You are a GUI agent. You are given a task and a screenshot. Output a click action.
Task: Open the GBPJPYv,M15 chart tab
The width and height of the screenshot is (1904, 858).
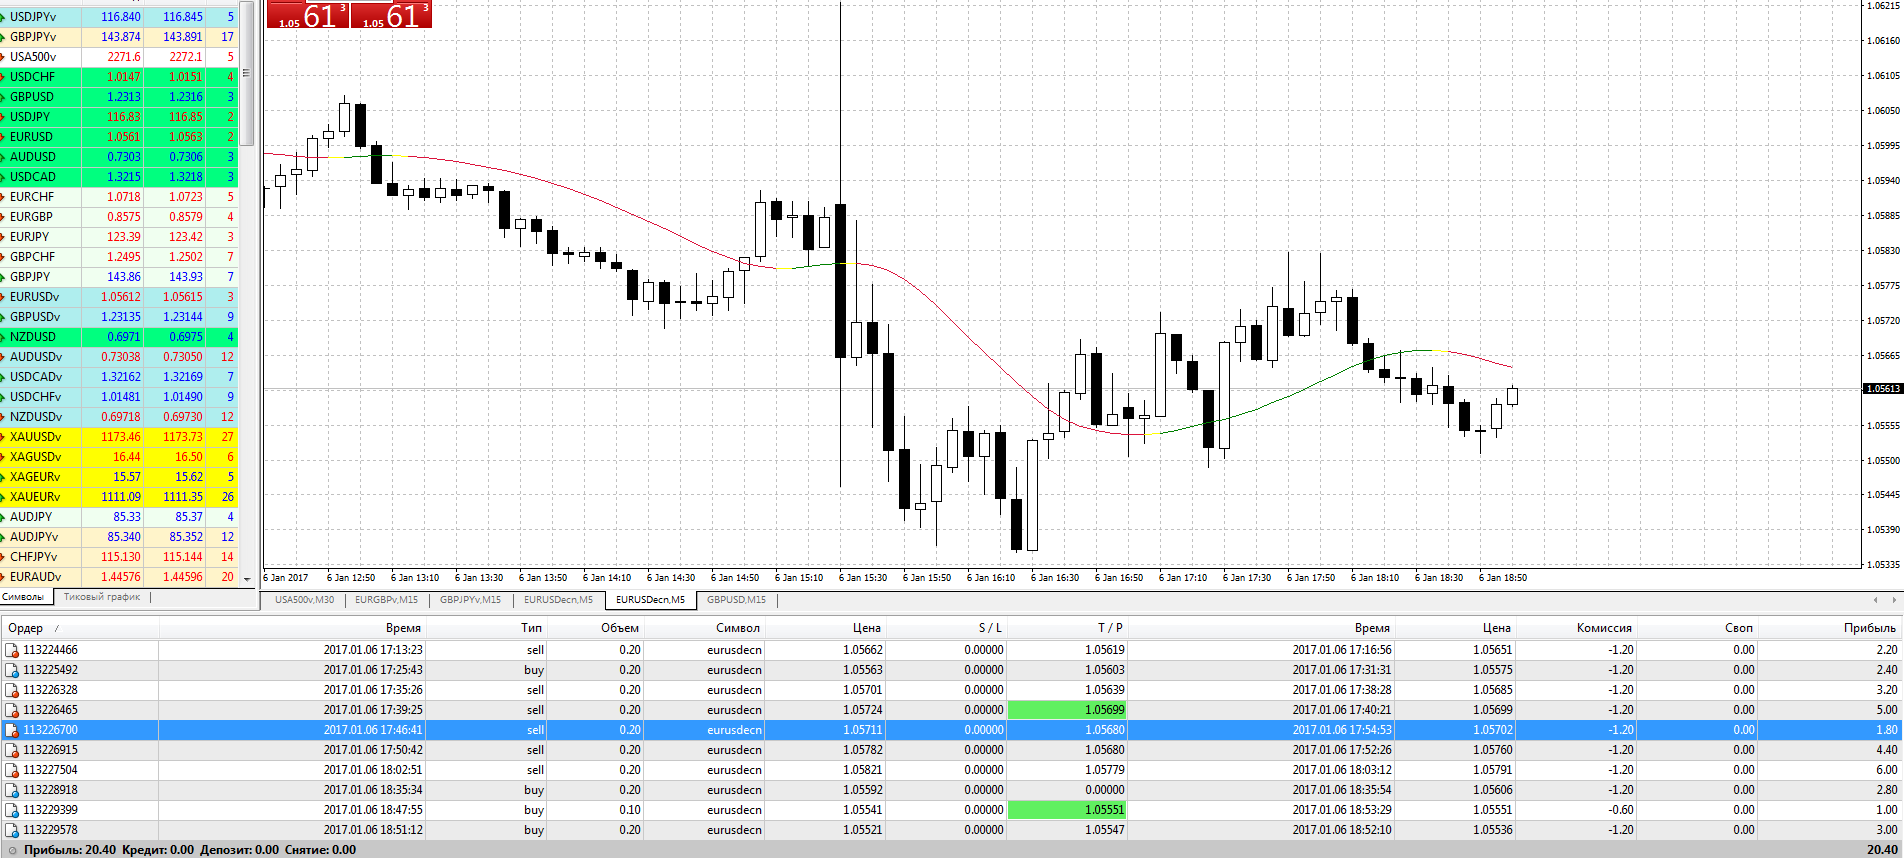coord(471,600)
